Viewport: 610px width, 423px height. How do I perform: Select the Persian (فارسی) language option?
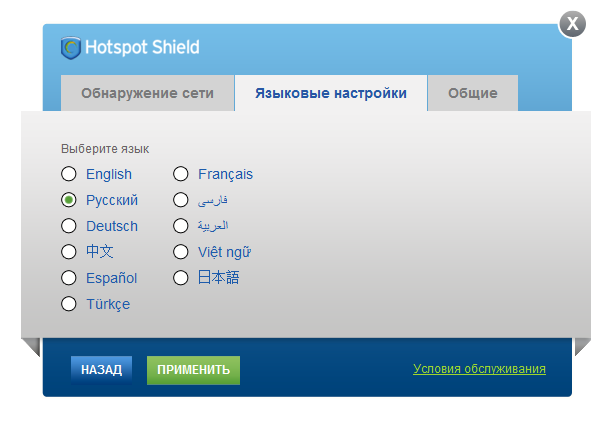[x=181, y=200]
